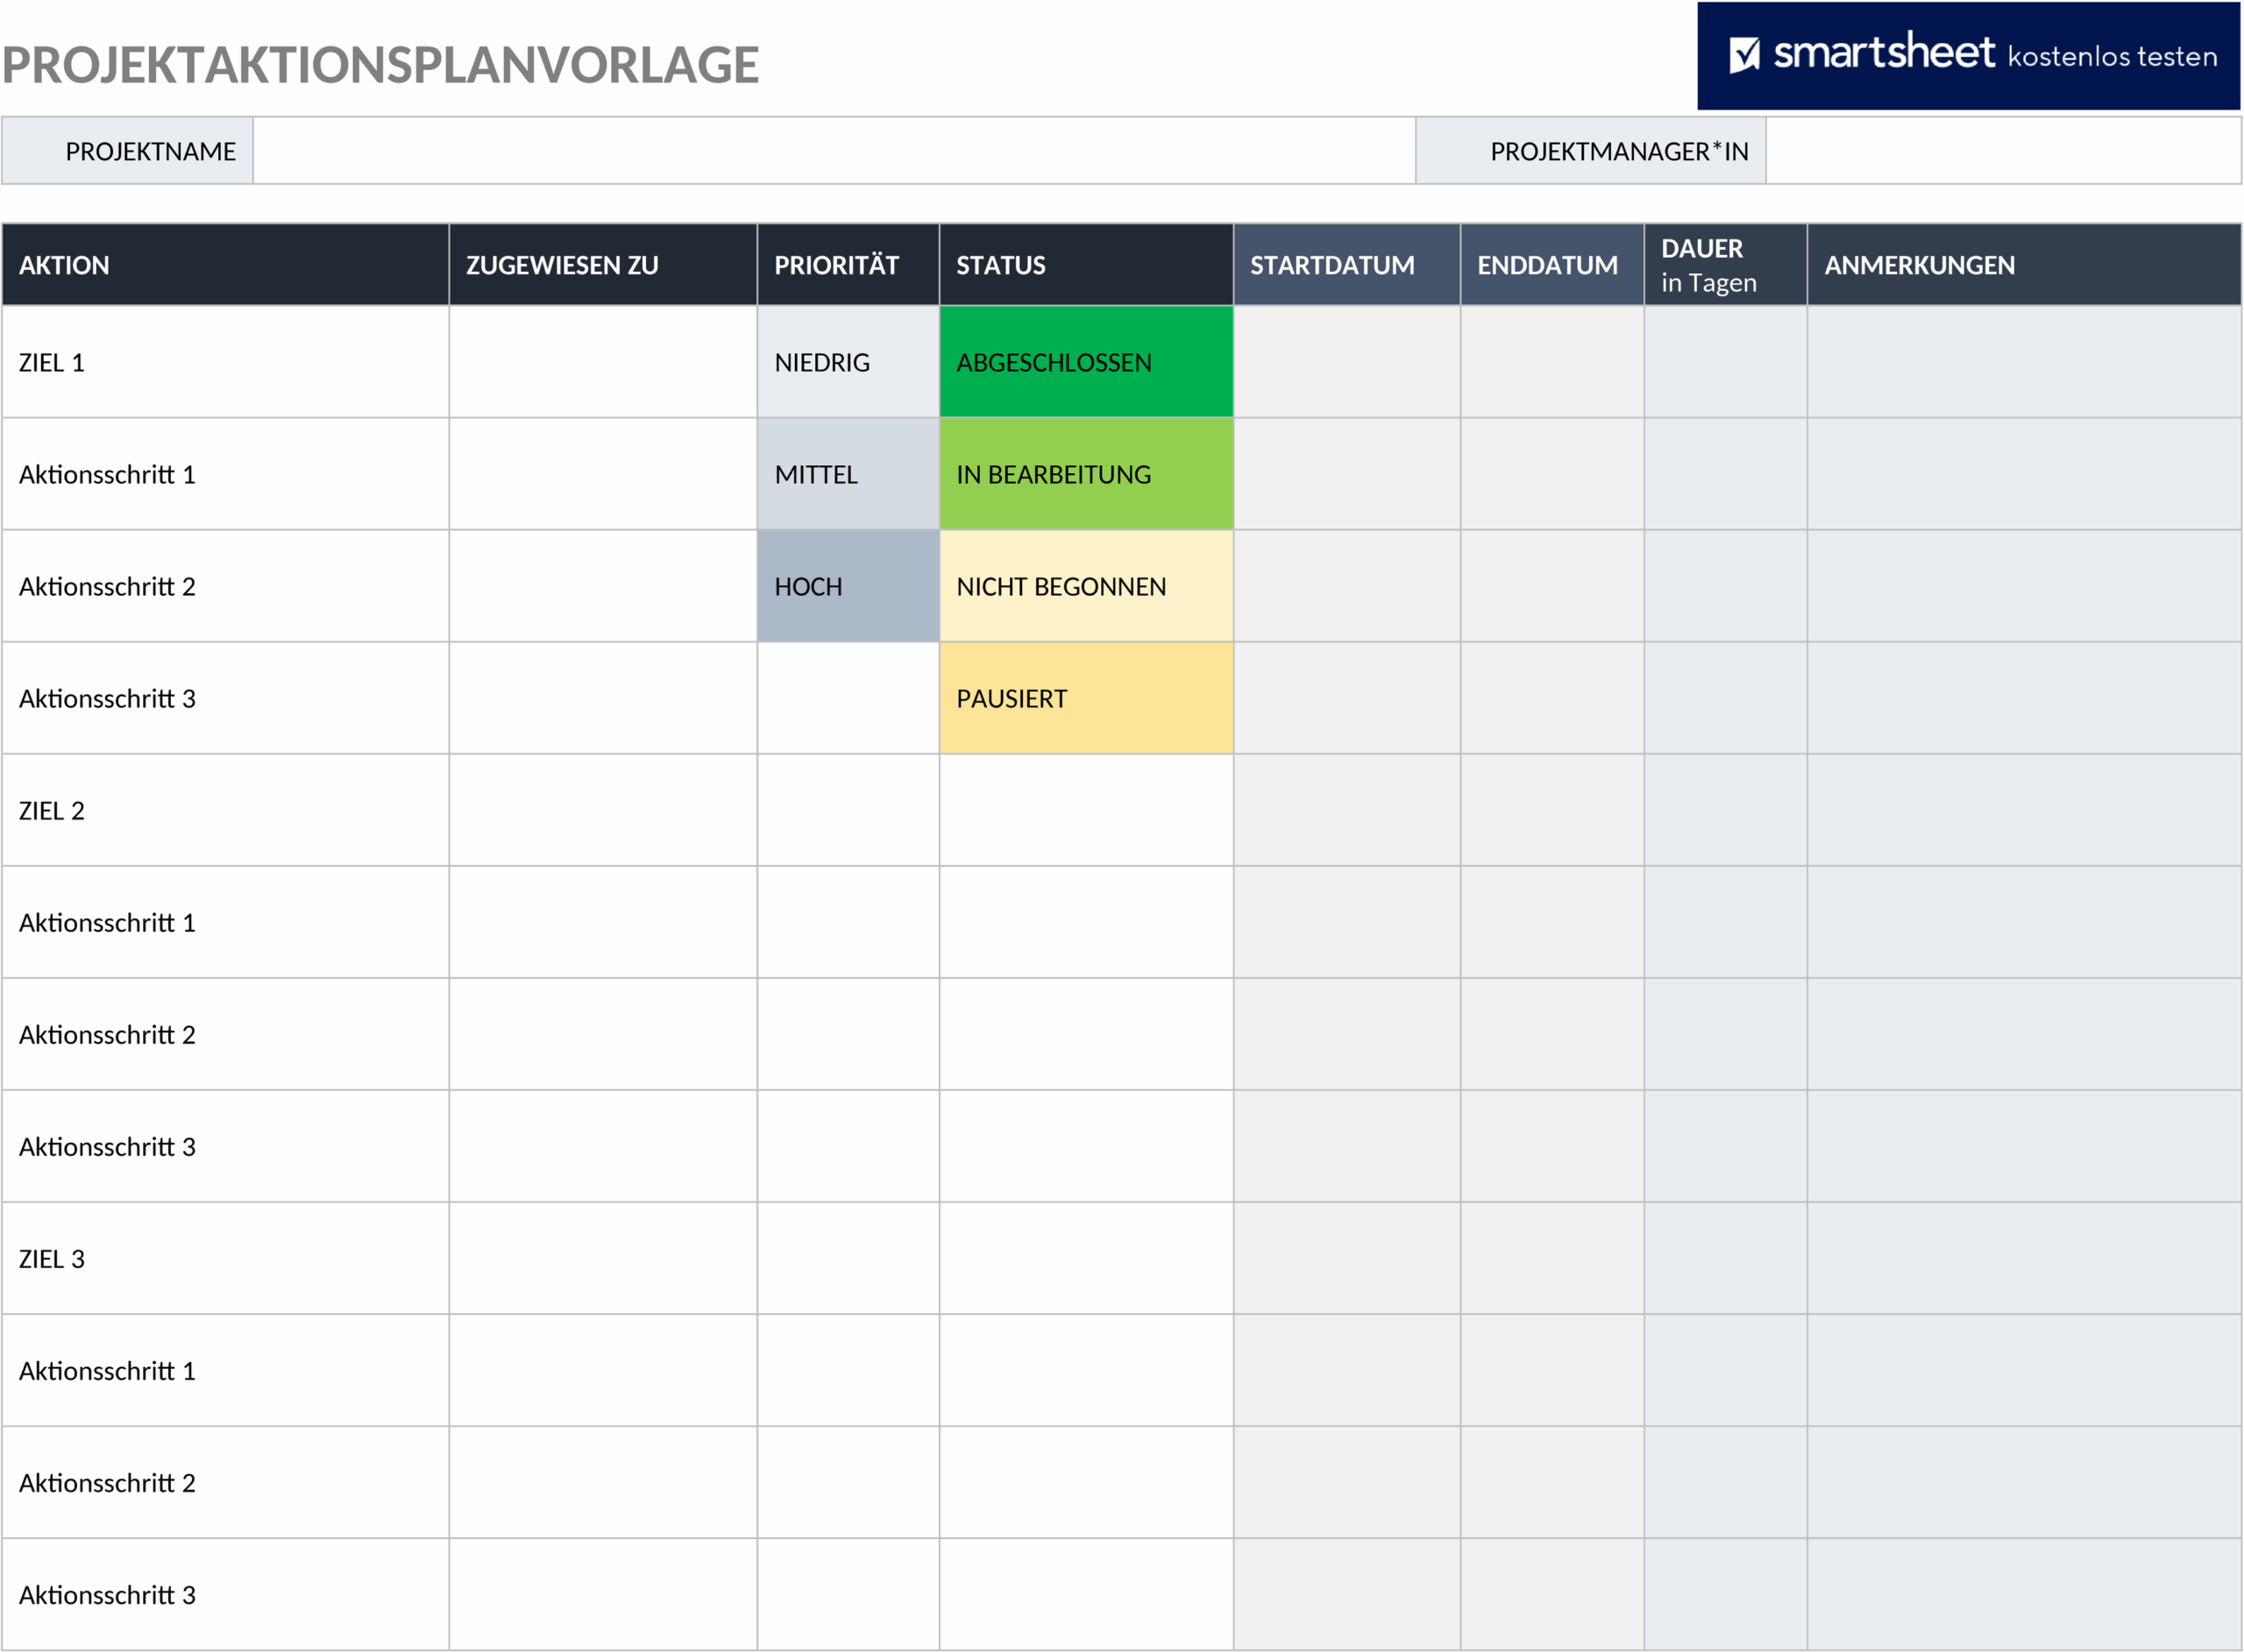Click the PRIORITÄT column header
This screenshot has width=2244, height=1652.
pos(848,265)
